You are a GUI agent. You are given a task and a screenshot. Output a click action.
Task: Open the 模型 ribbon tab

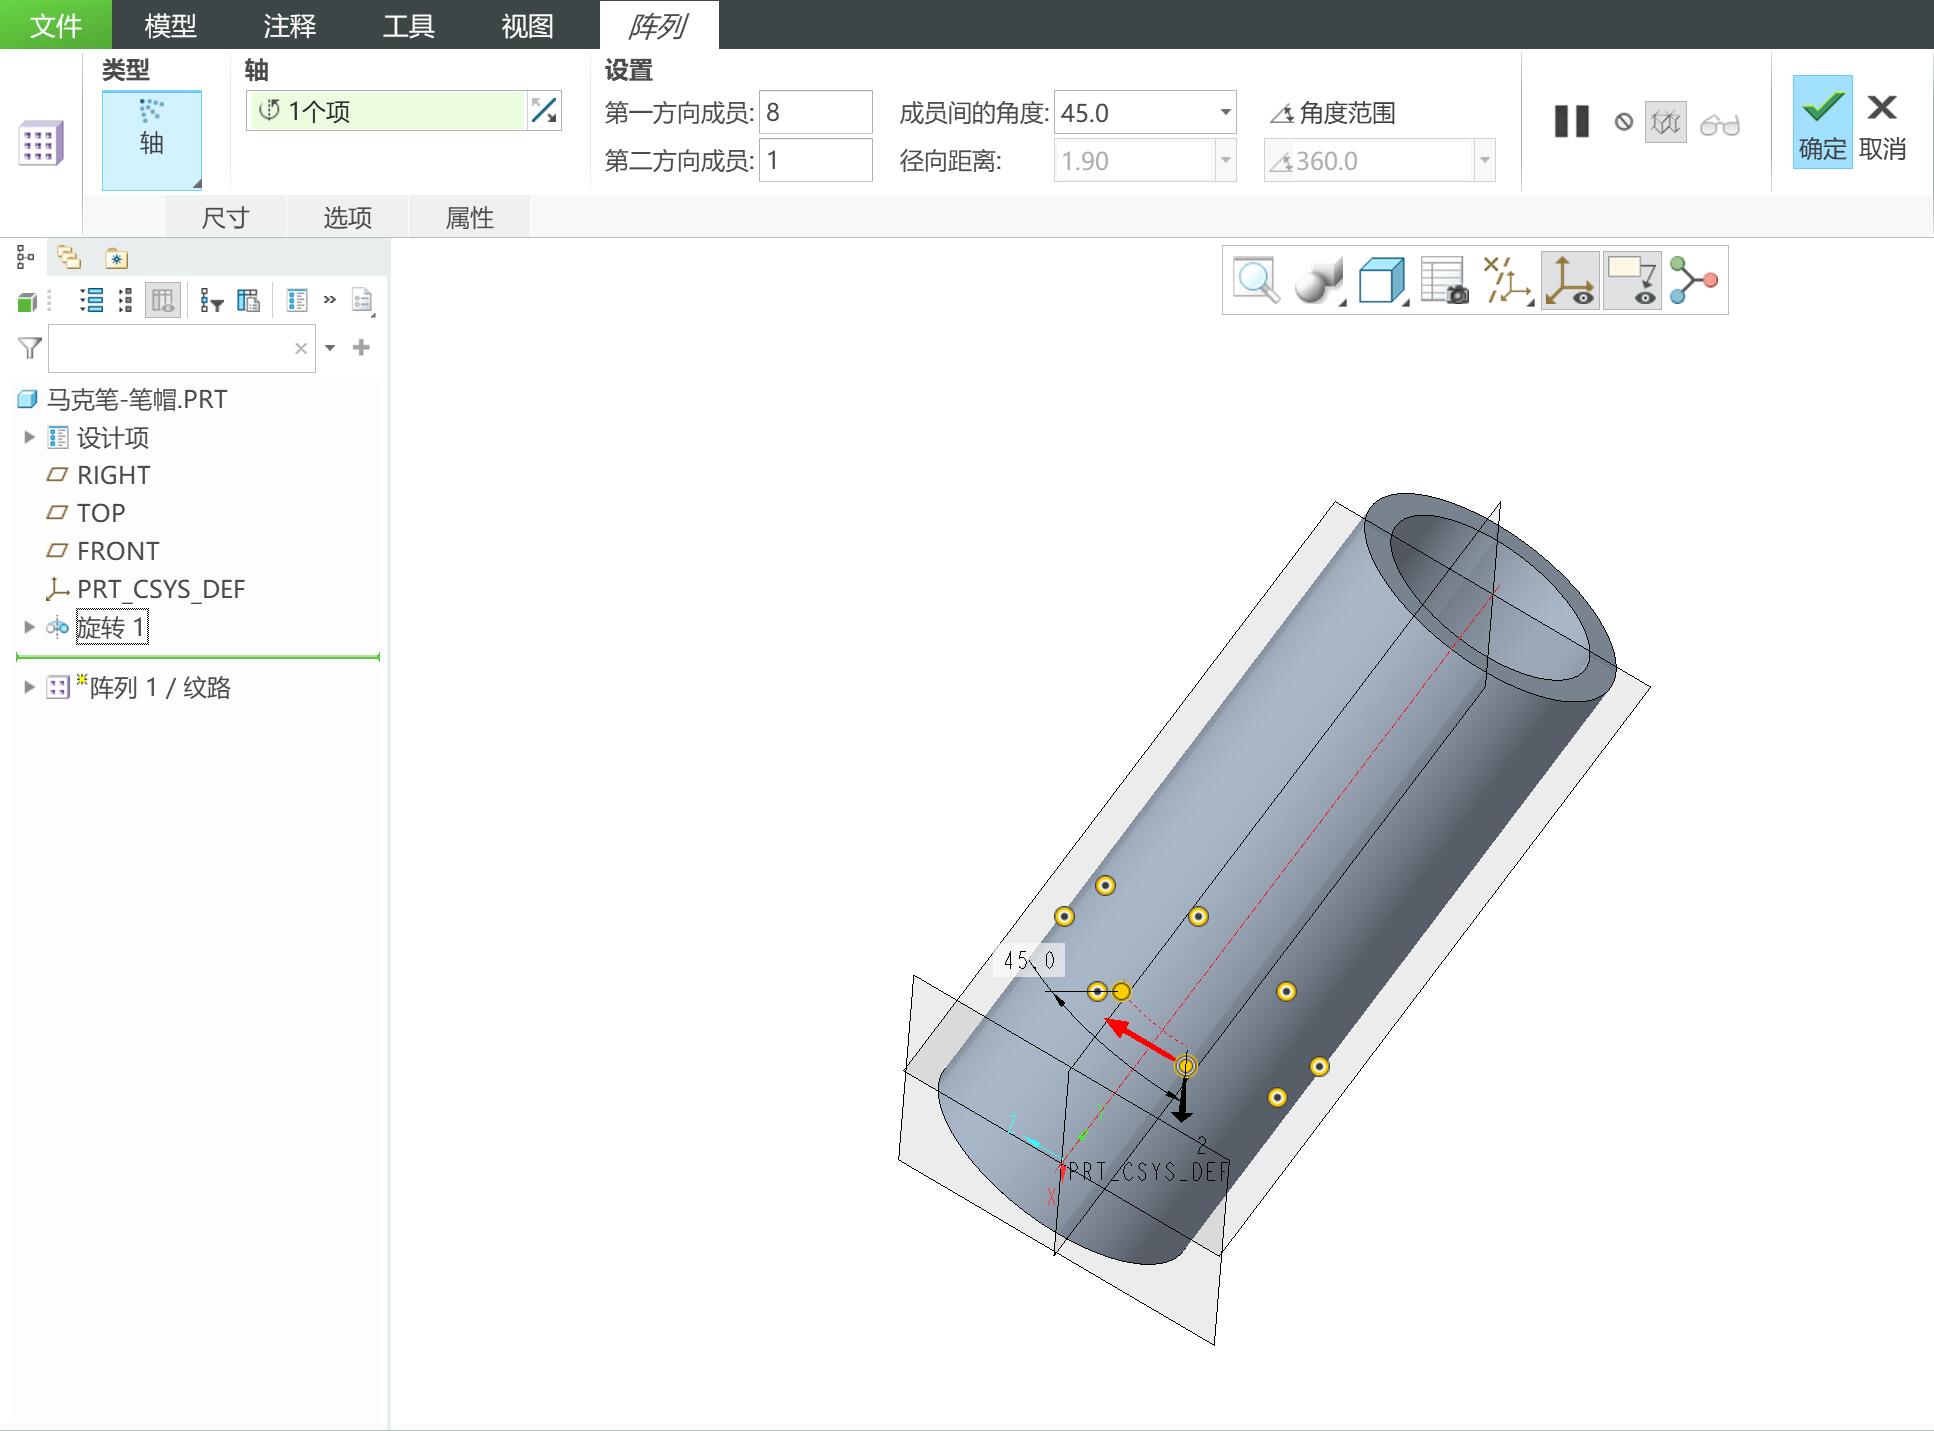pyautogui.click(x=170, y=25)
